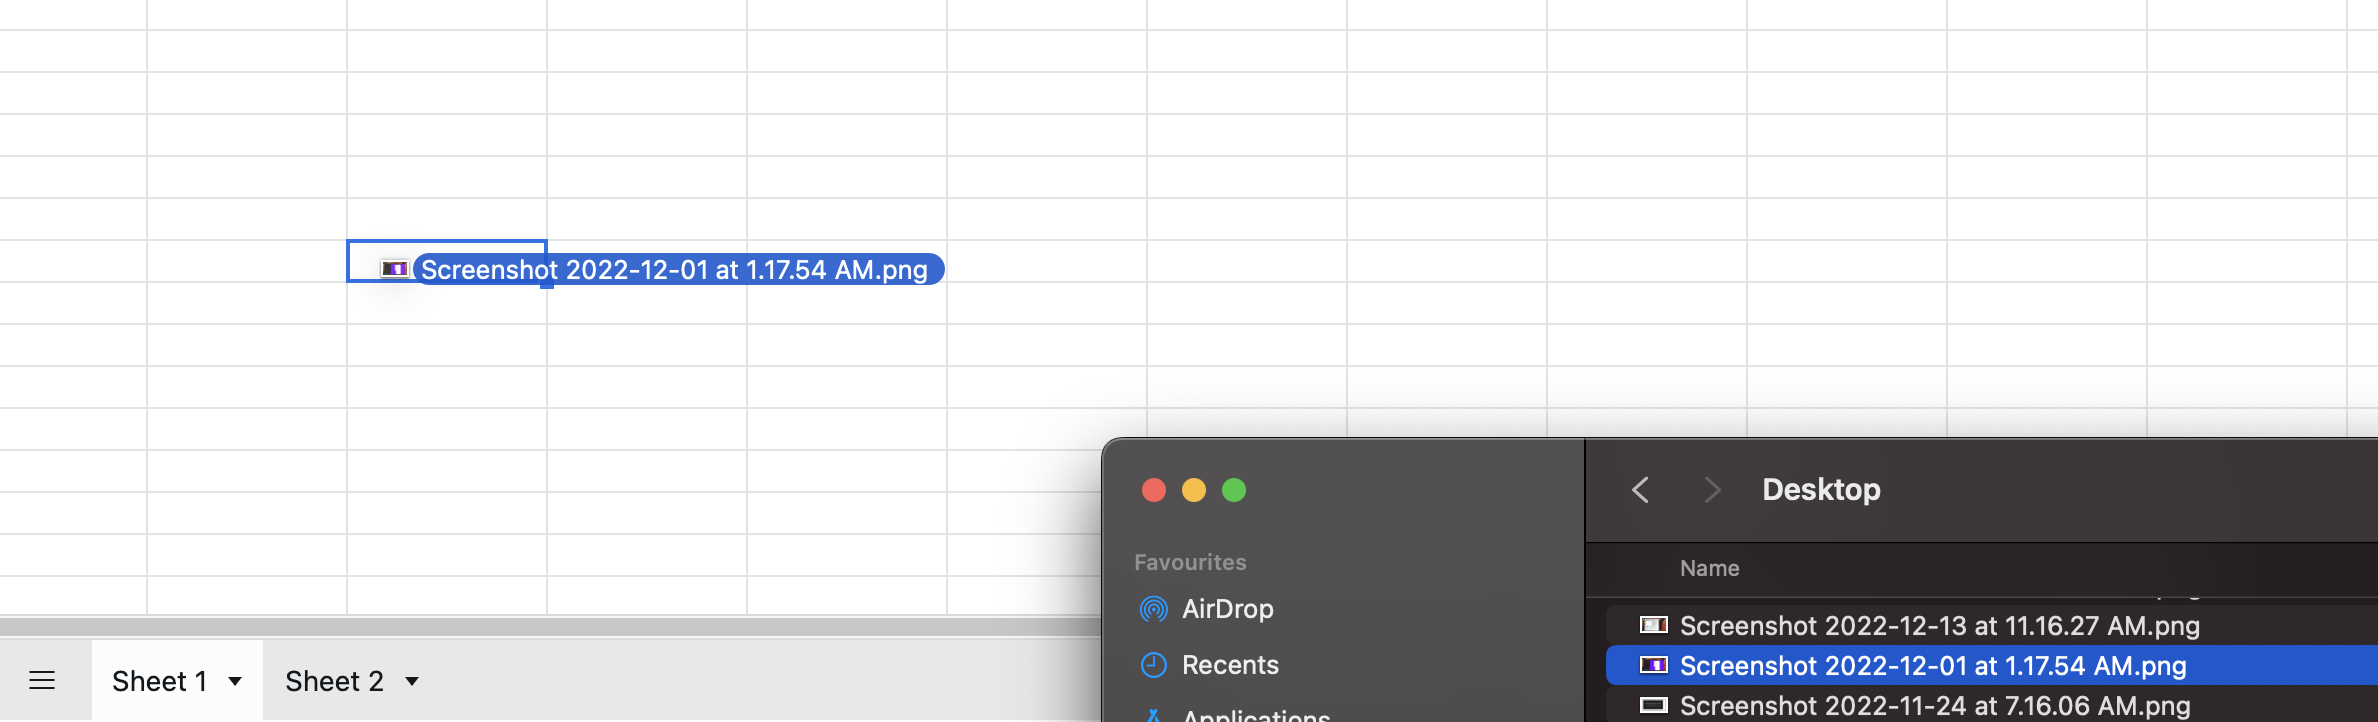Go back using the Finder back chevron

tap(1640, 490)
